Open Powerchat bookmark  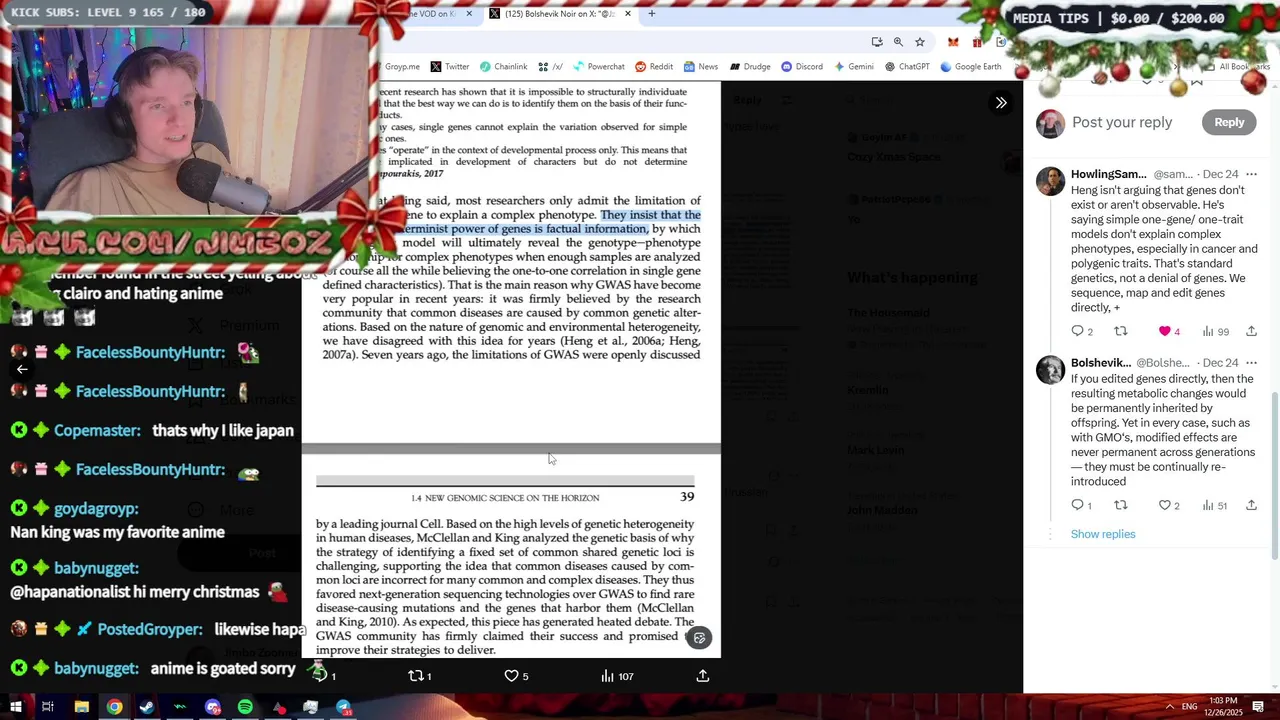pyautogui.click(x=598, y=67)
